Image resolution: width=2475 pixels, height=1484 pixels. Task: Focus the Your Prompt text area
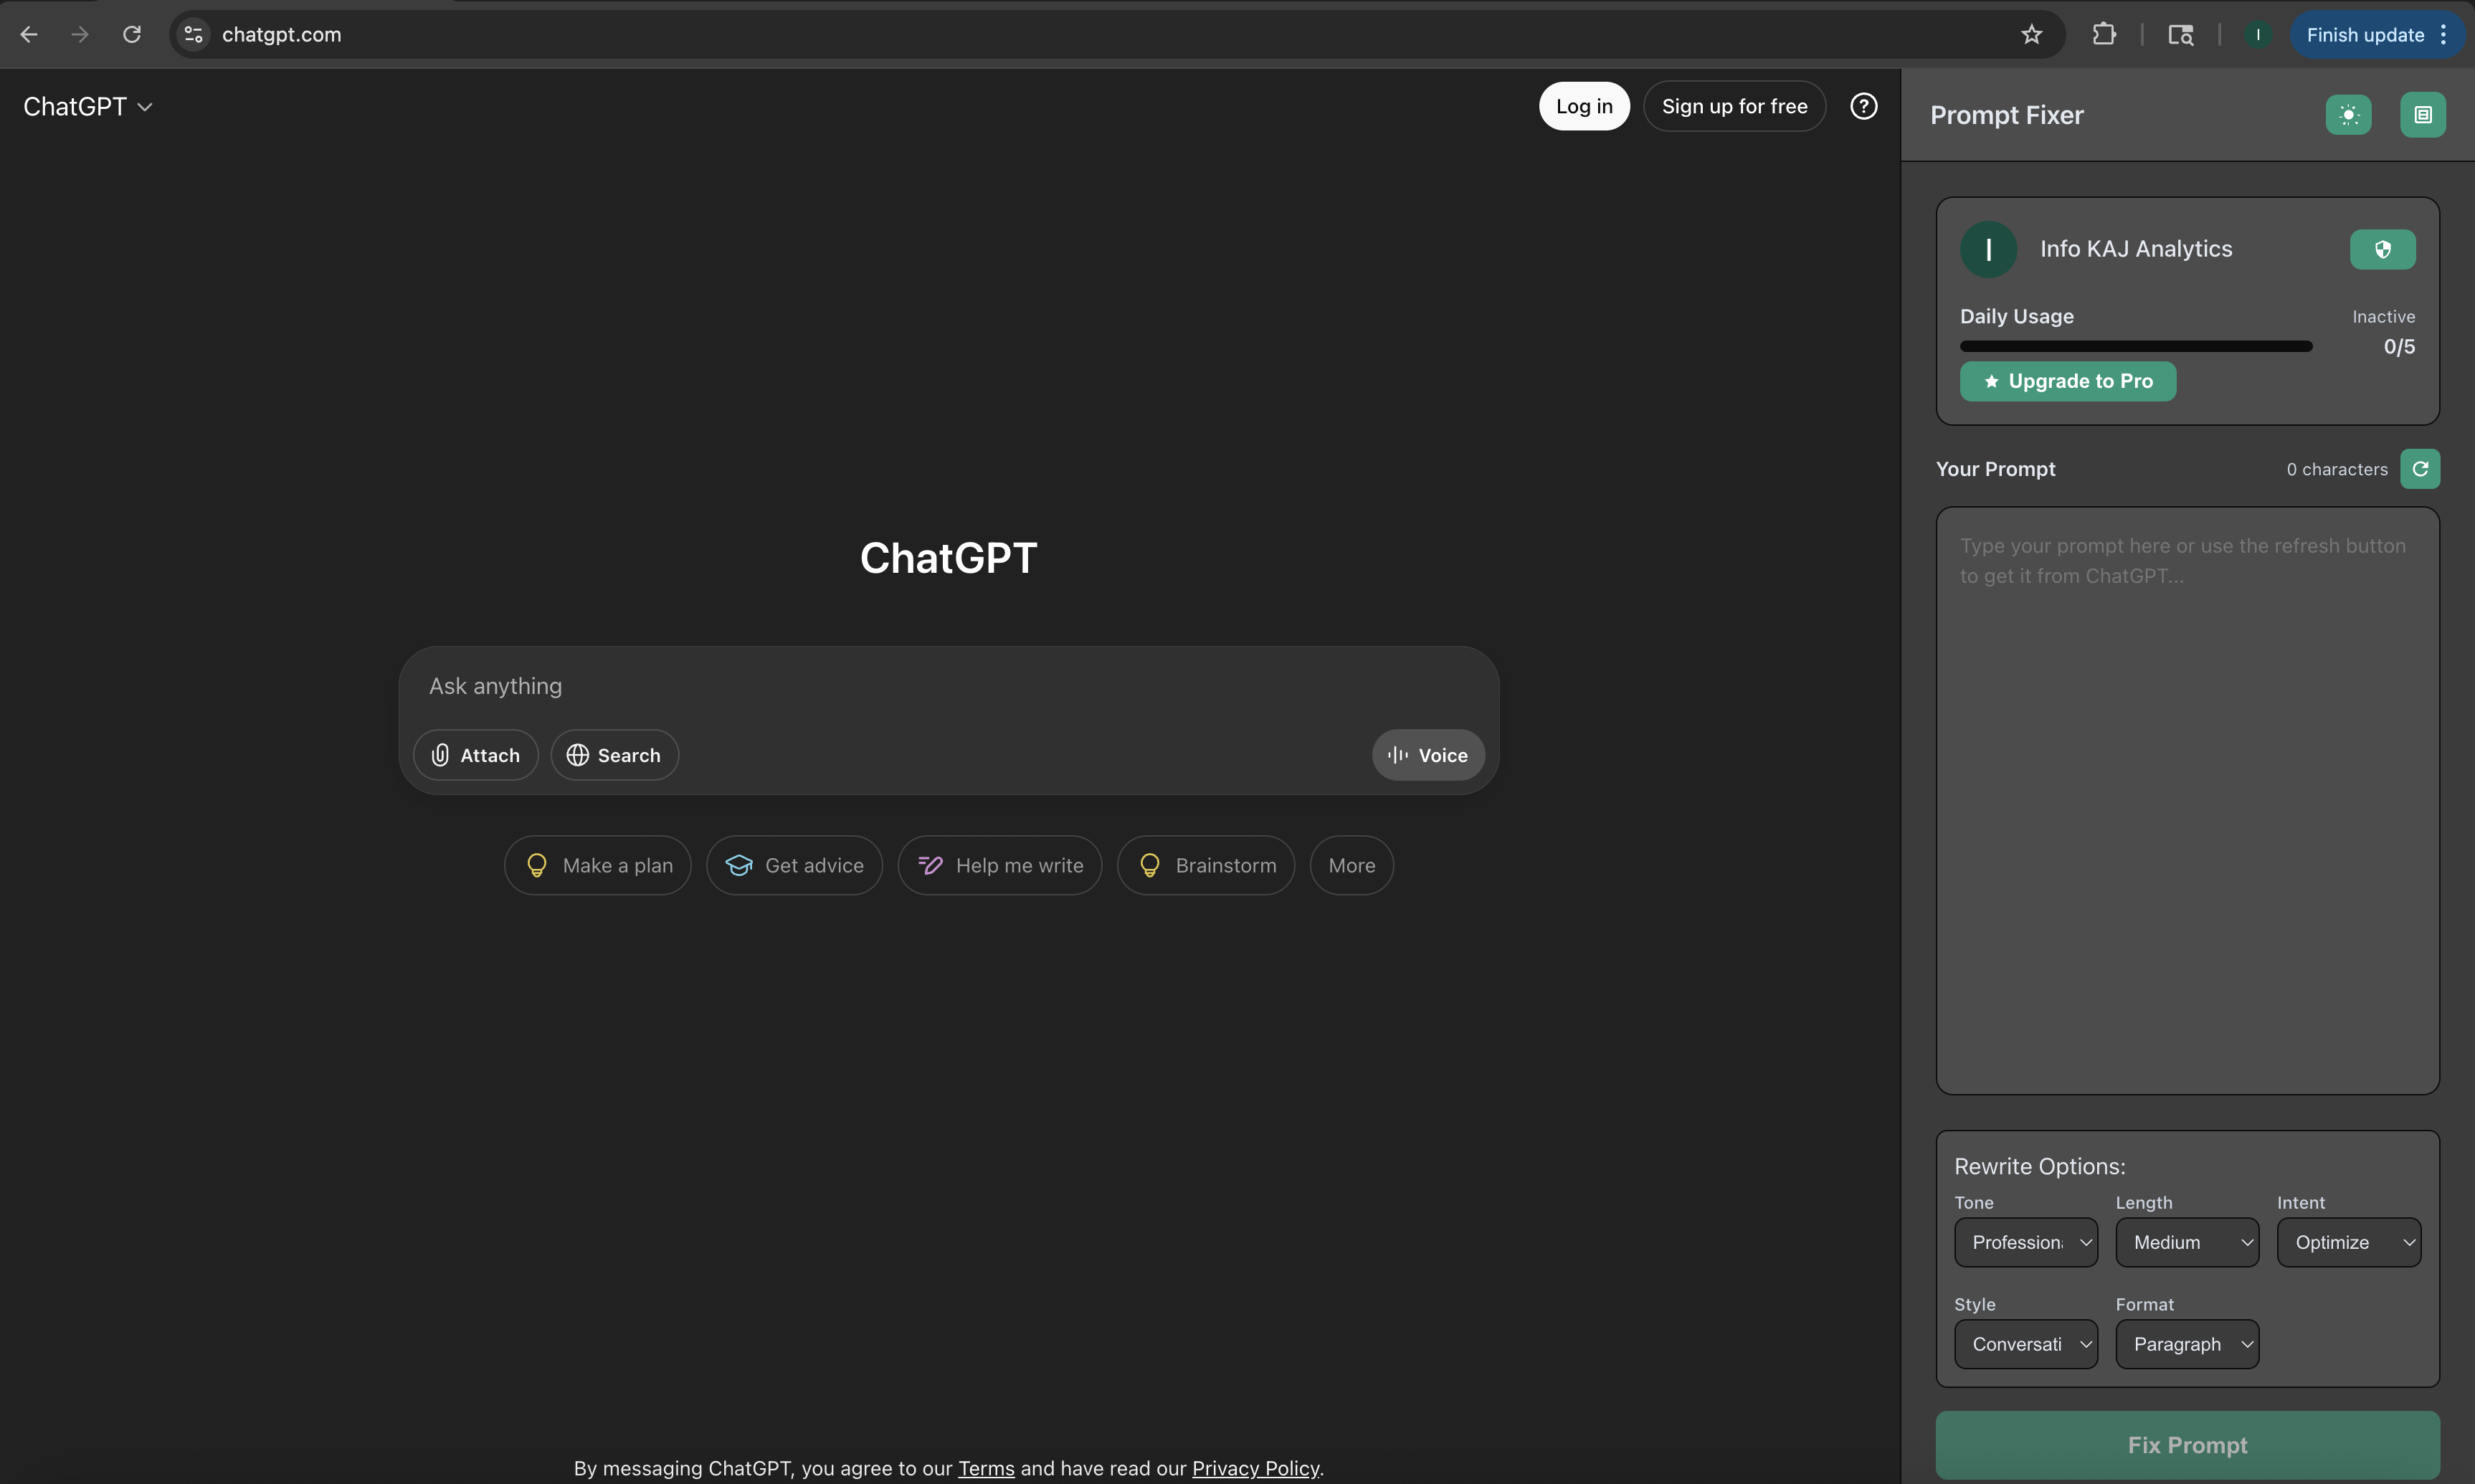pos(2187,800)
